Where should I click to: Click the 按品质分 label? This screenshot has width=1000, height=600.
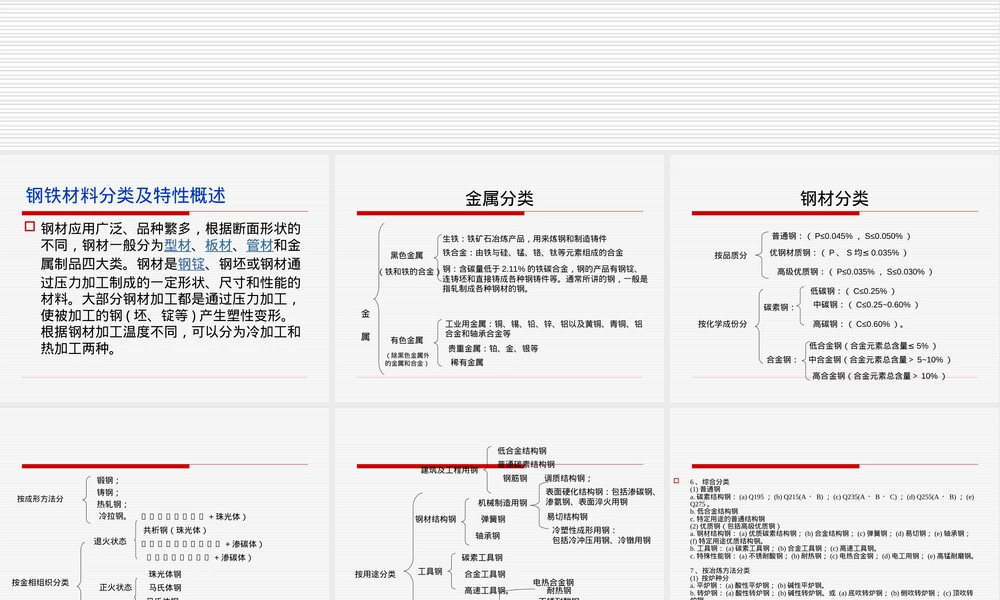click(730, 256)
